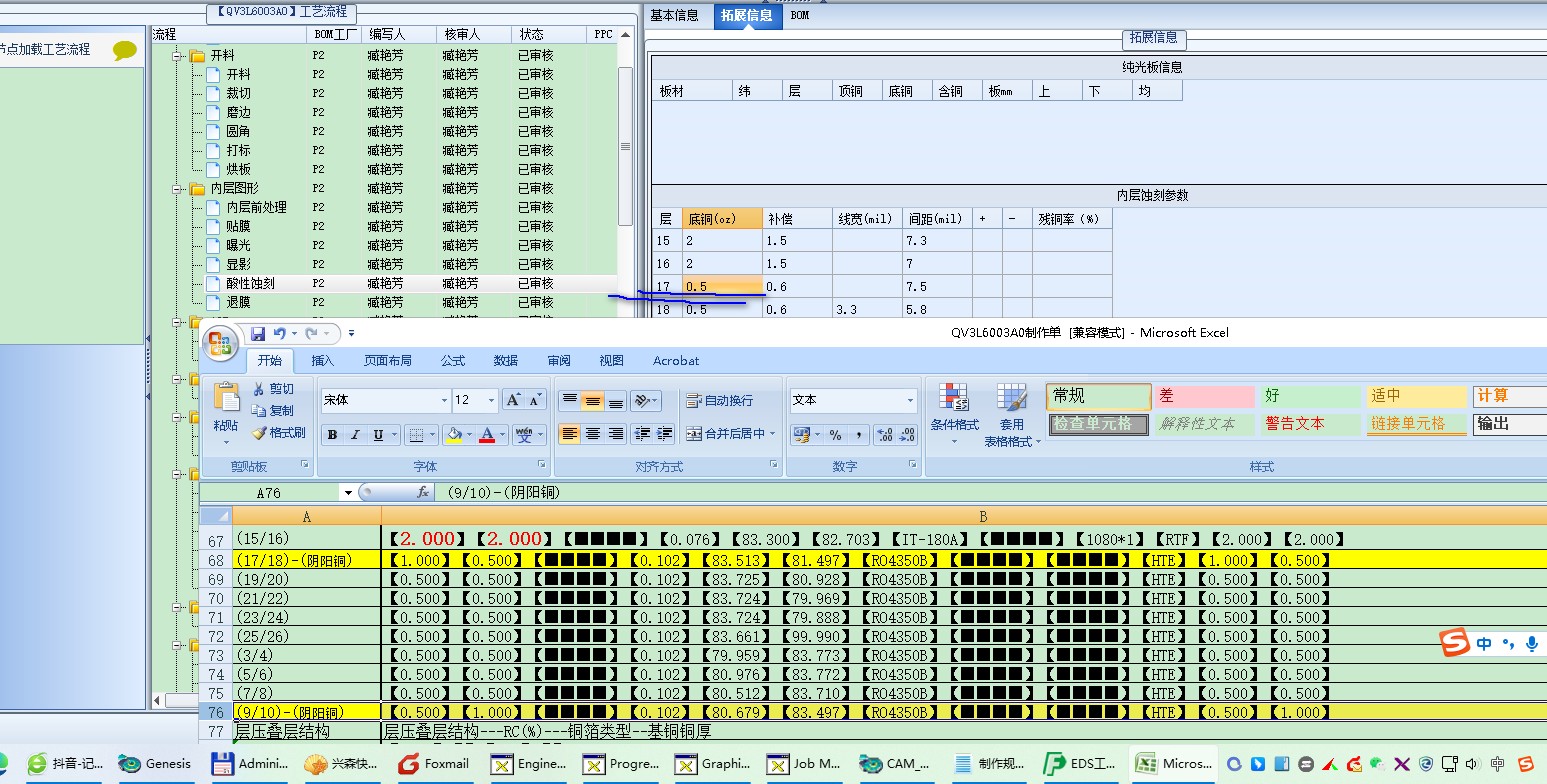Toggle center text horizontally

(x=593, y=434)
